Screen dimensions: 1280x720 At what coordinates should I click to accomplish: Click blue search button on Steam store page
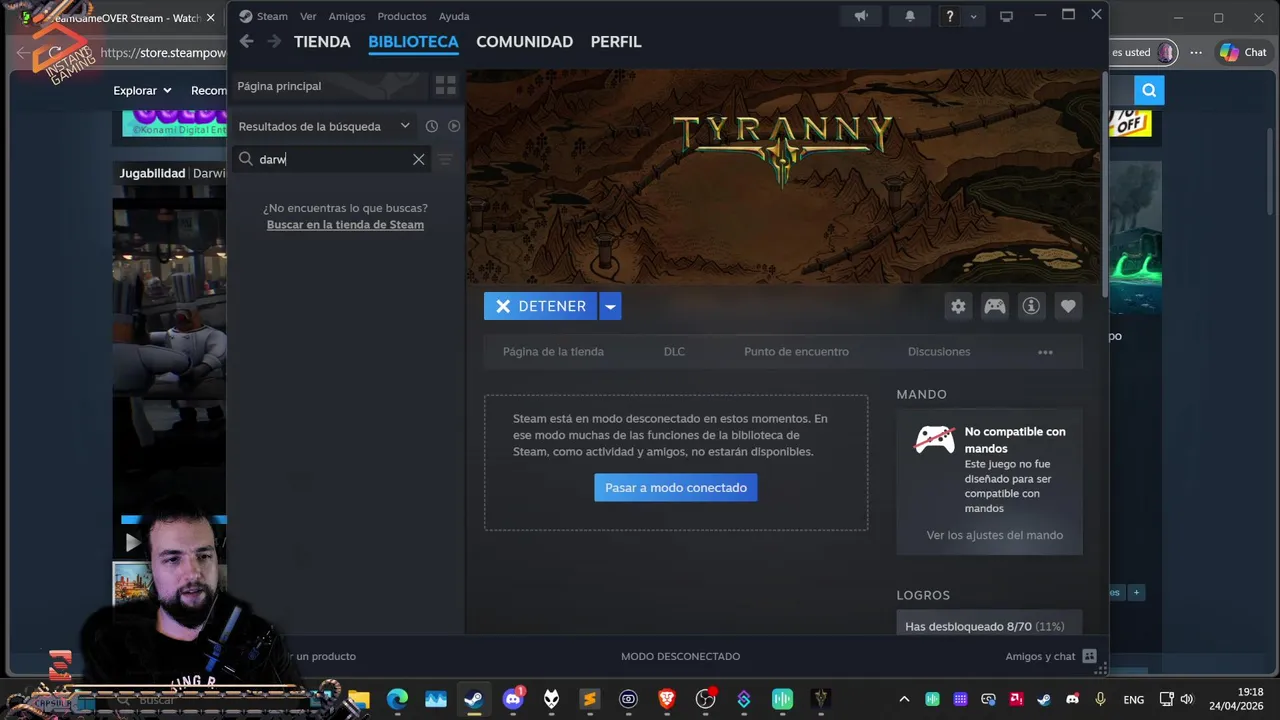[x=1149, y=91]
